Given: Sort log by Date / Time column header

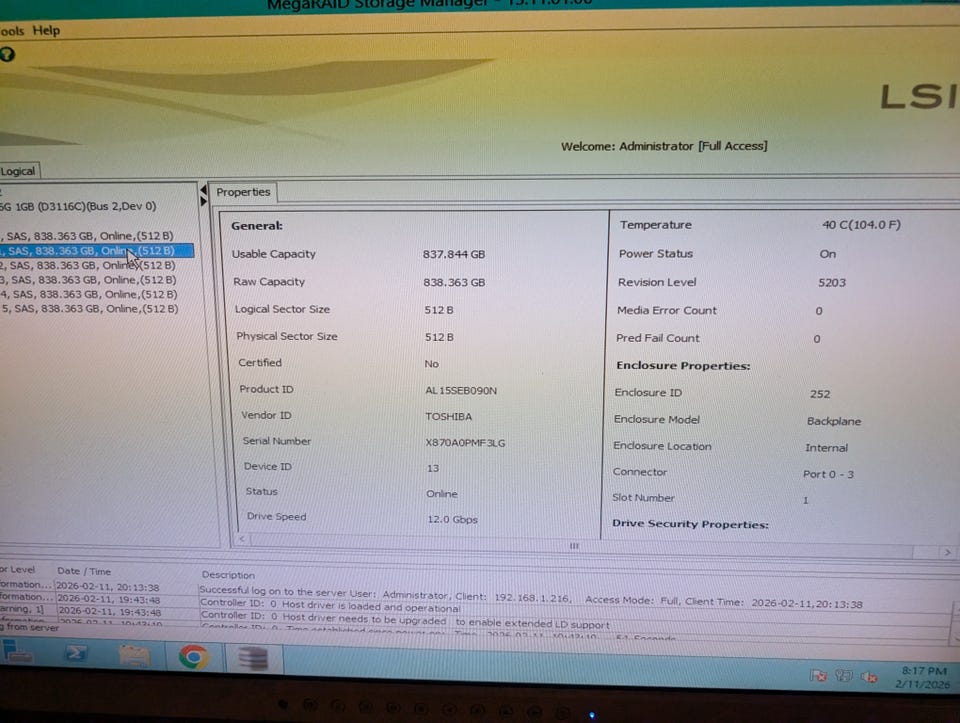Looking at the screenshot, I should [x=84, y=571].
